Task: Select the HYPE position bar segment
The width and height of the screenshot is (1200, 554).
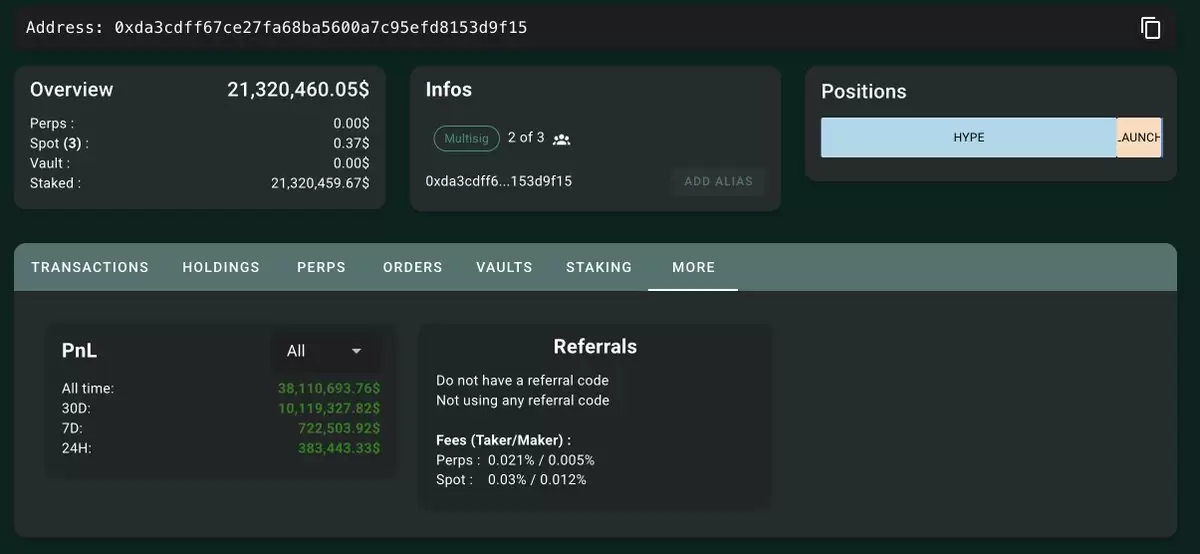Action: click(968, 138)
